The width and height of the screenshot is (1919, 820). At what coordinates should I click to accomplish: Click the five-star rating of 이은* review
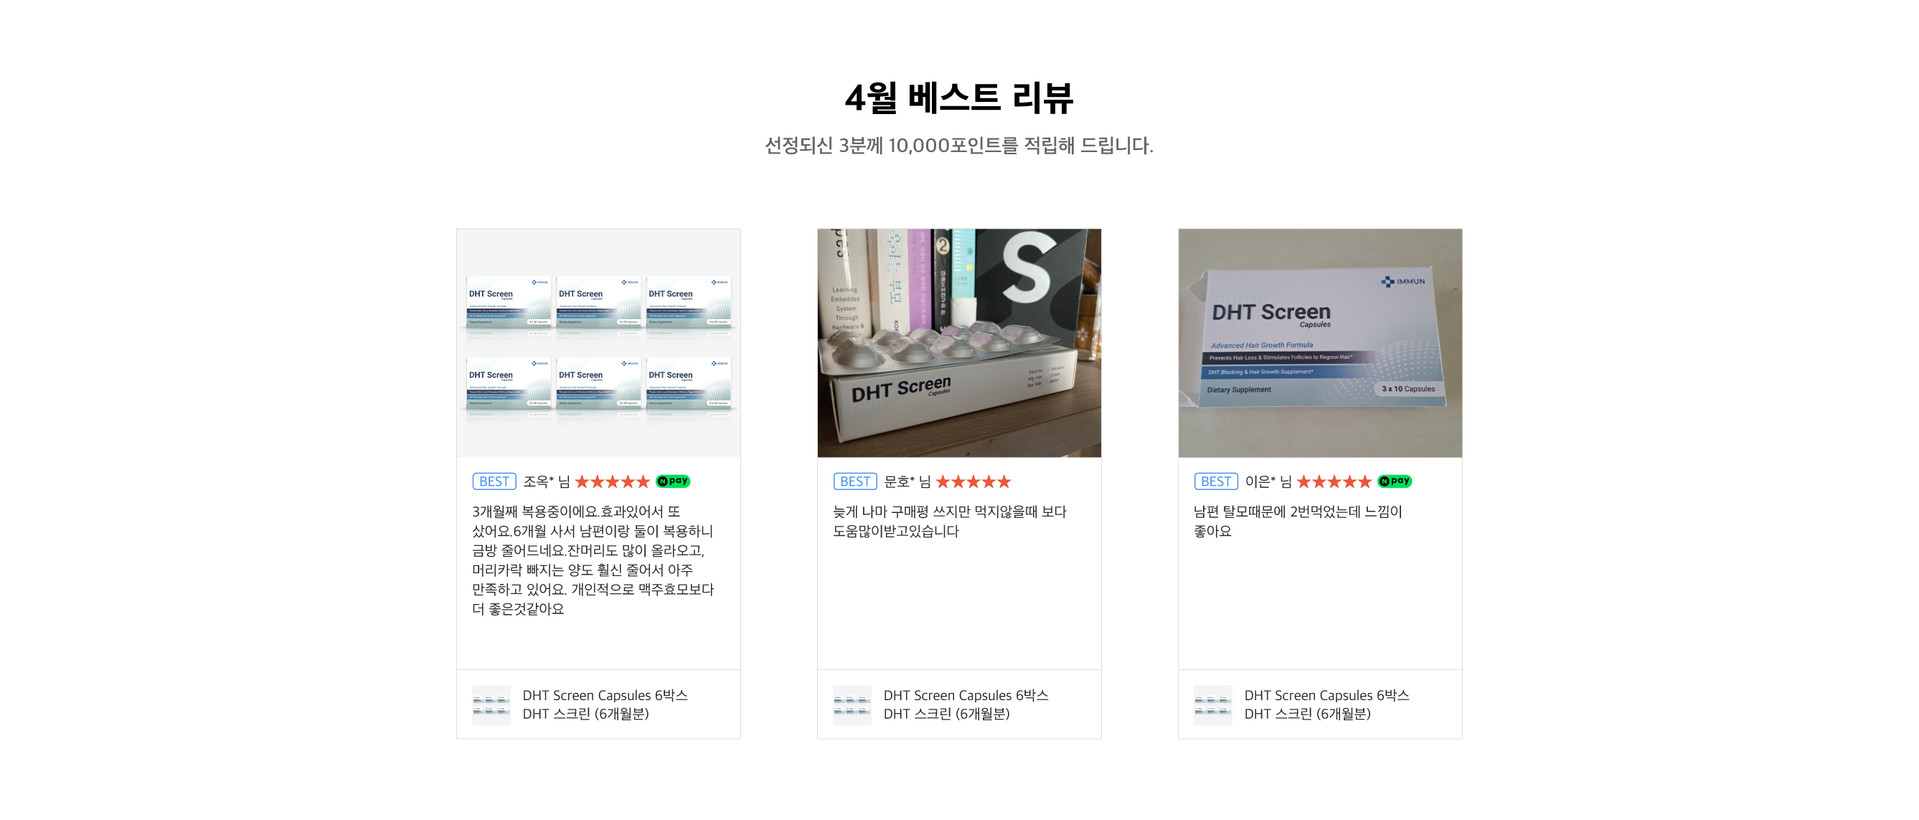(1334, 481)
